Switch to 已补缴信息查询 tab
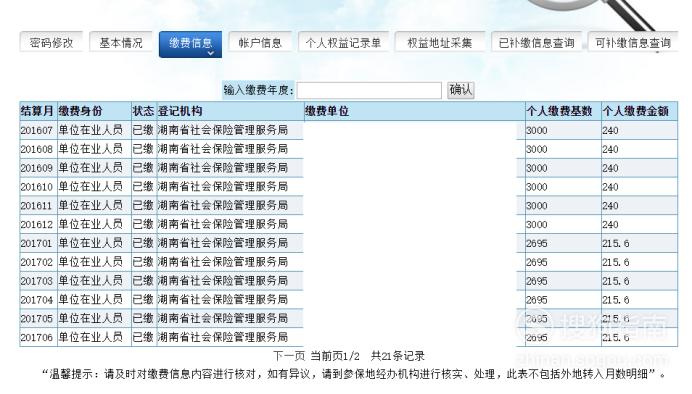 coord(536,43)
